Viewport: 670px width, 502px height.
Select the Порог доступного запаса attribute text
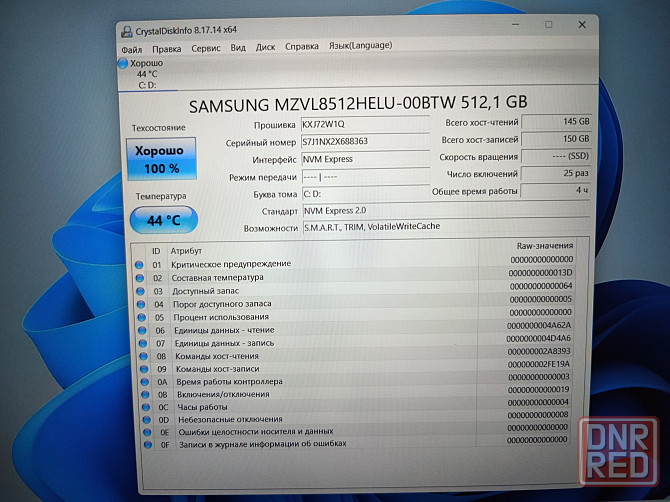222,304
